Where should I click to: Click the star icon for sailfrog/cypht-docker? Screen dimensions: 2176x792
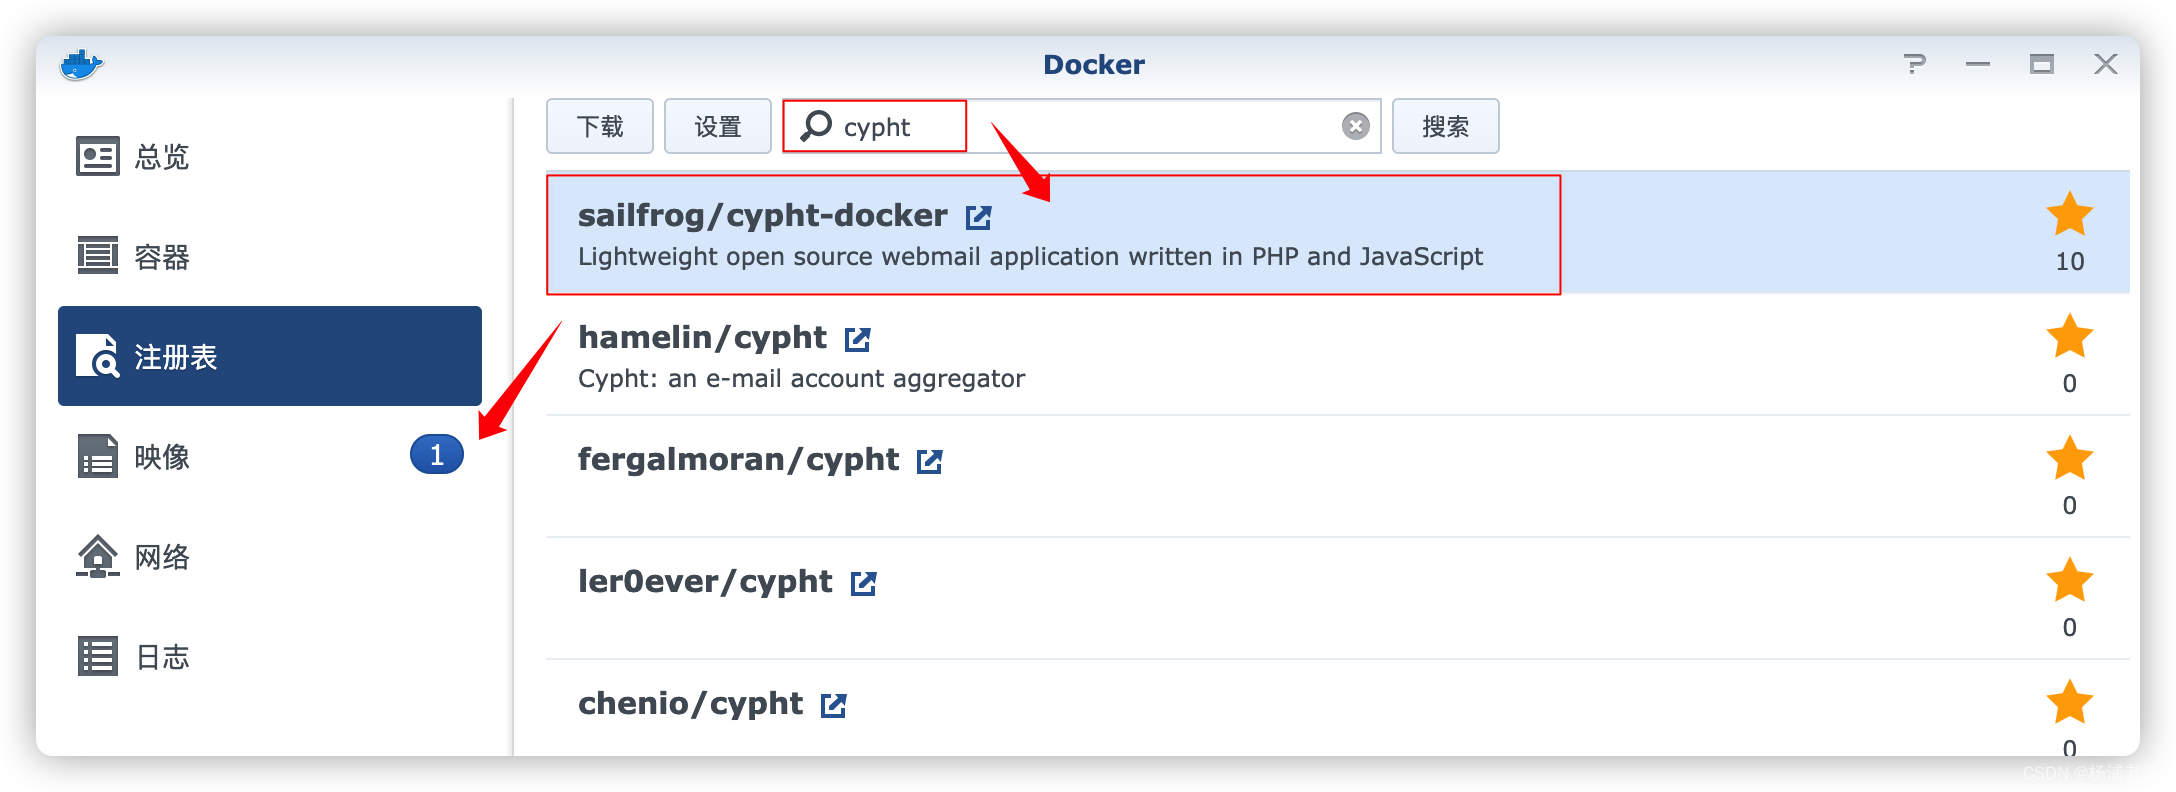(x=2069, y=214)
